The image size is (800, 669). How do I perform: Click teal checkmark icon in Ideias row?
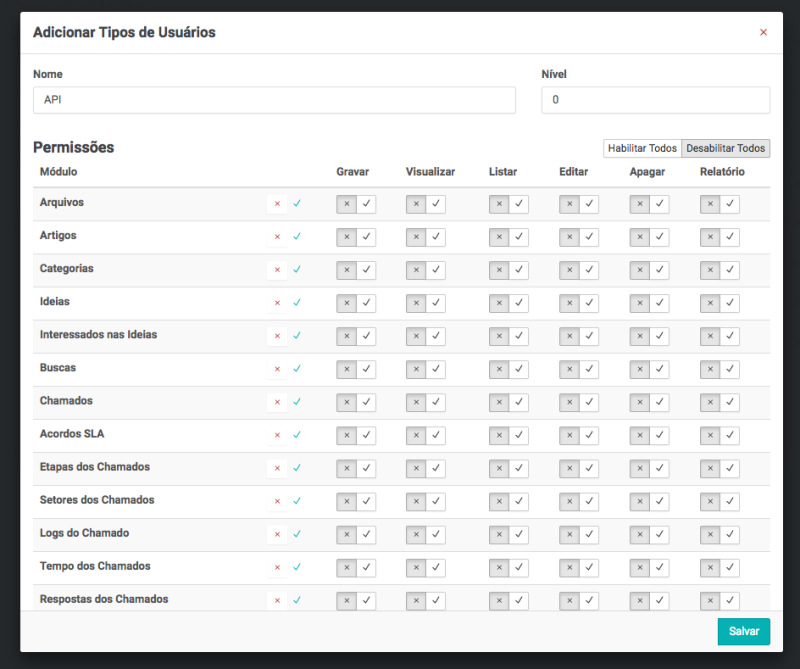click(297, 303)
